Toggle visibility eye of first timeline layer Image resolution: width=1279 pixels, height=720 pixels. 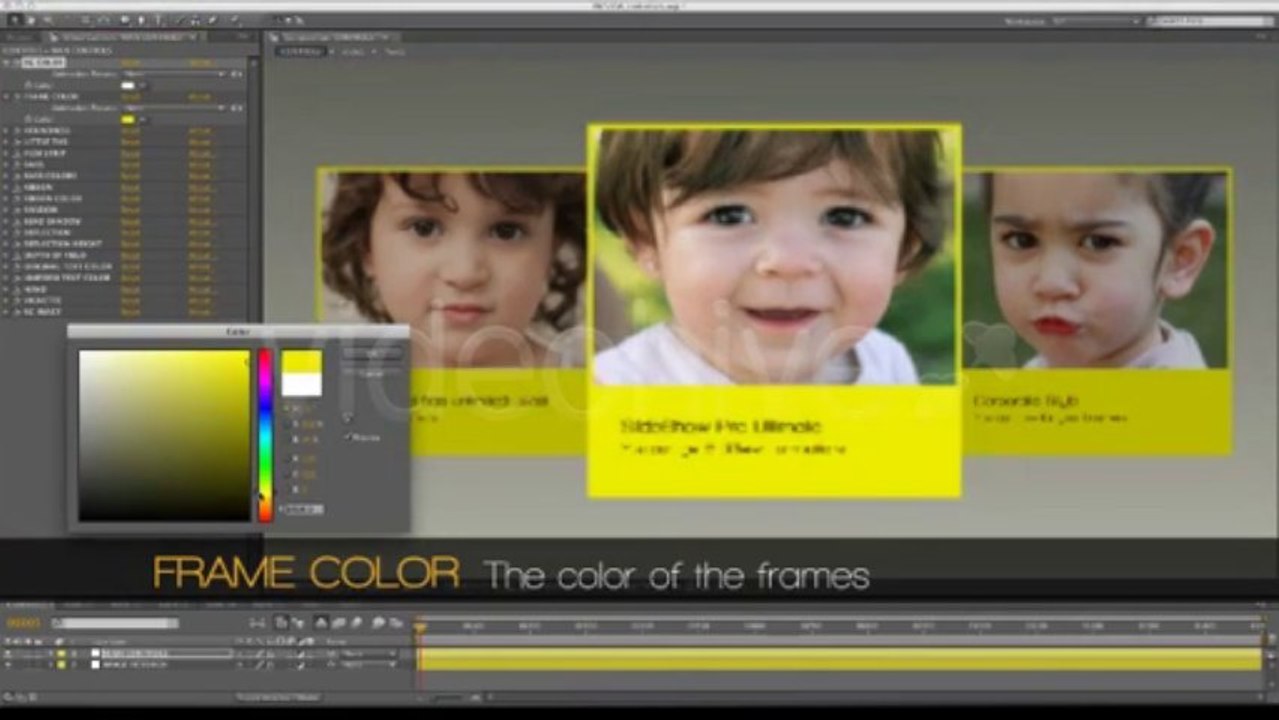pyautogui.click(x=9, y=654)
